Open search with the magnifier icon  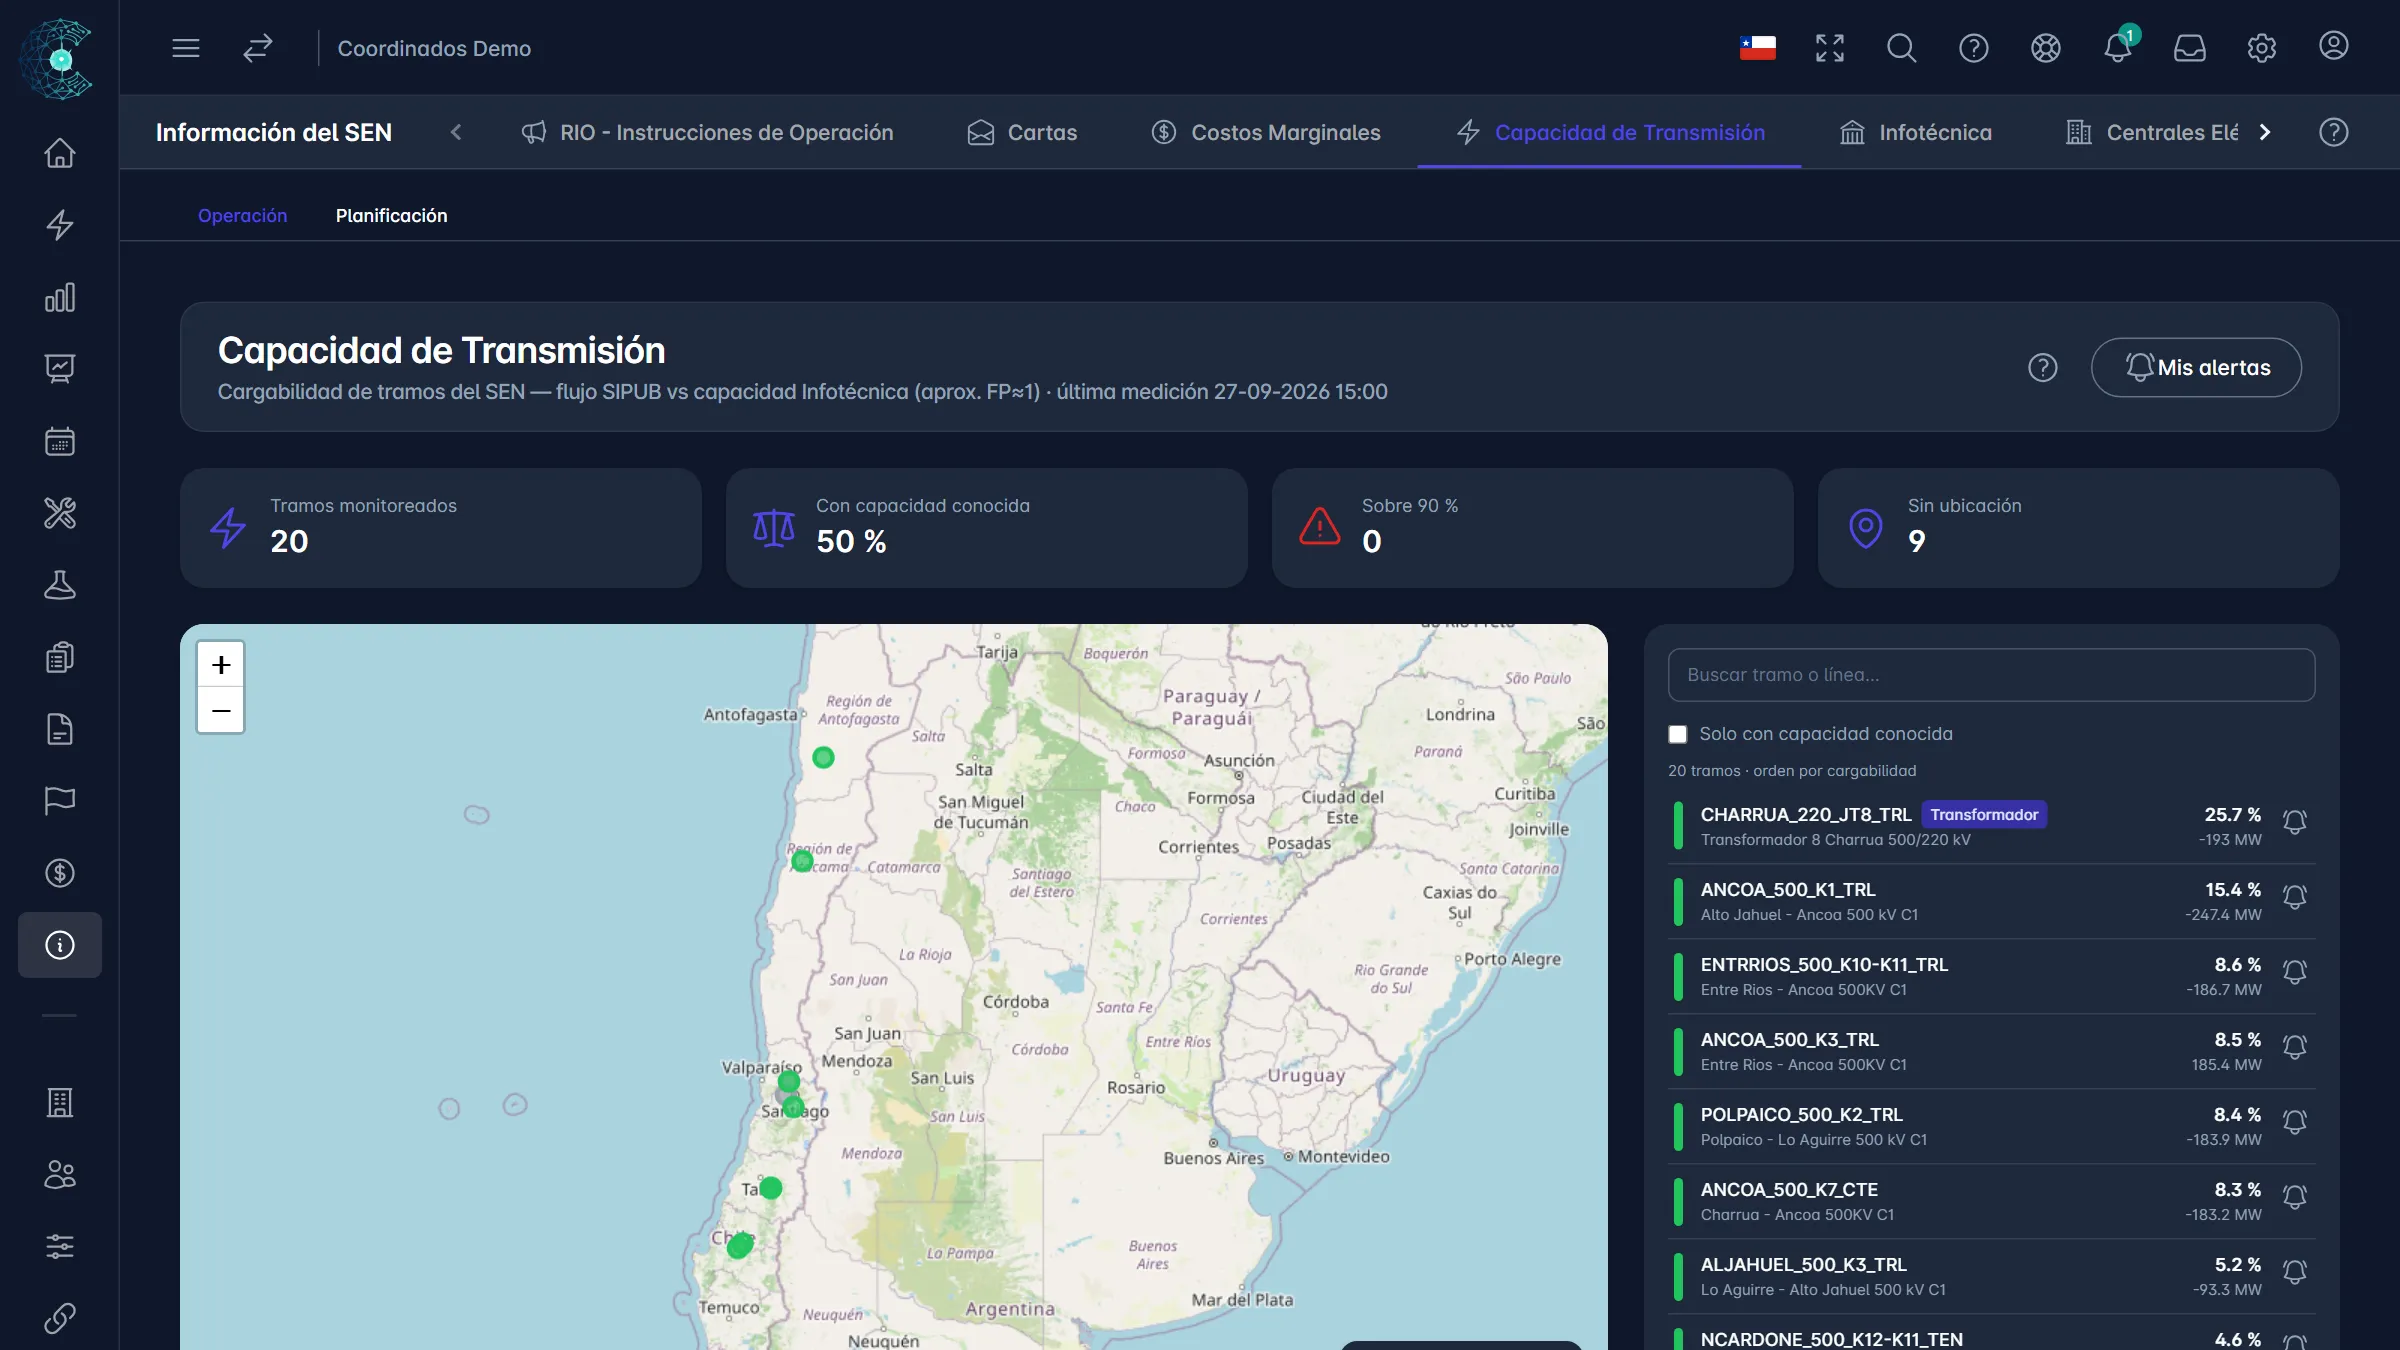[x=1902, y=48]
